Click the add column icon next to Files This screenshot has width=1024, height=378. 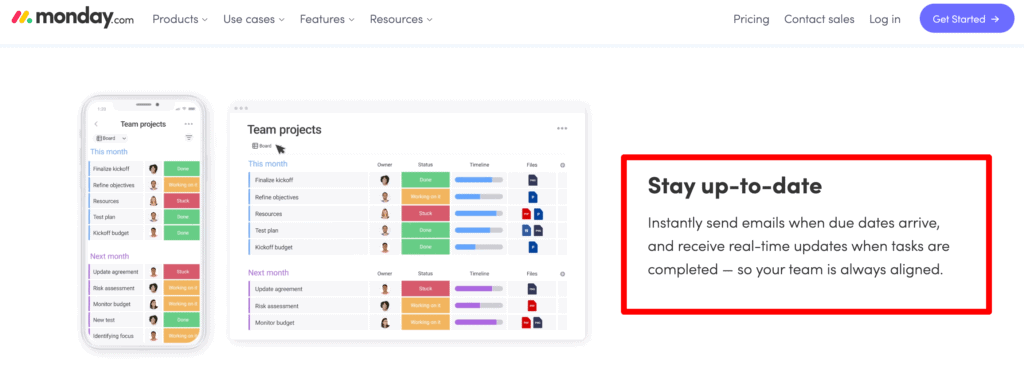562,165
